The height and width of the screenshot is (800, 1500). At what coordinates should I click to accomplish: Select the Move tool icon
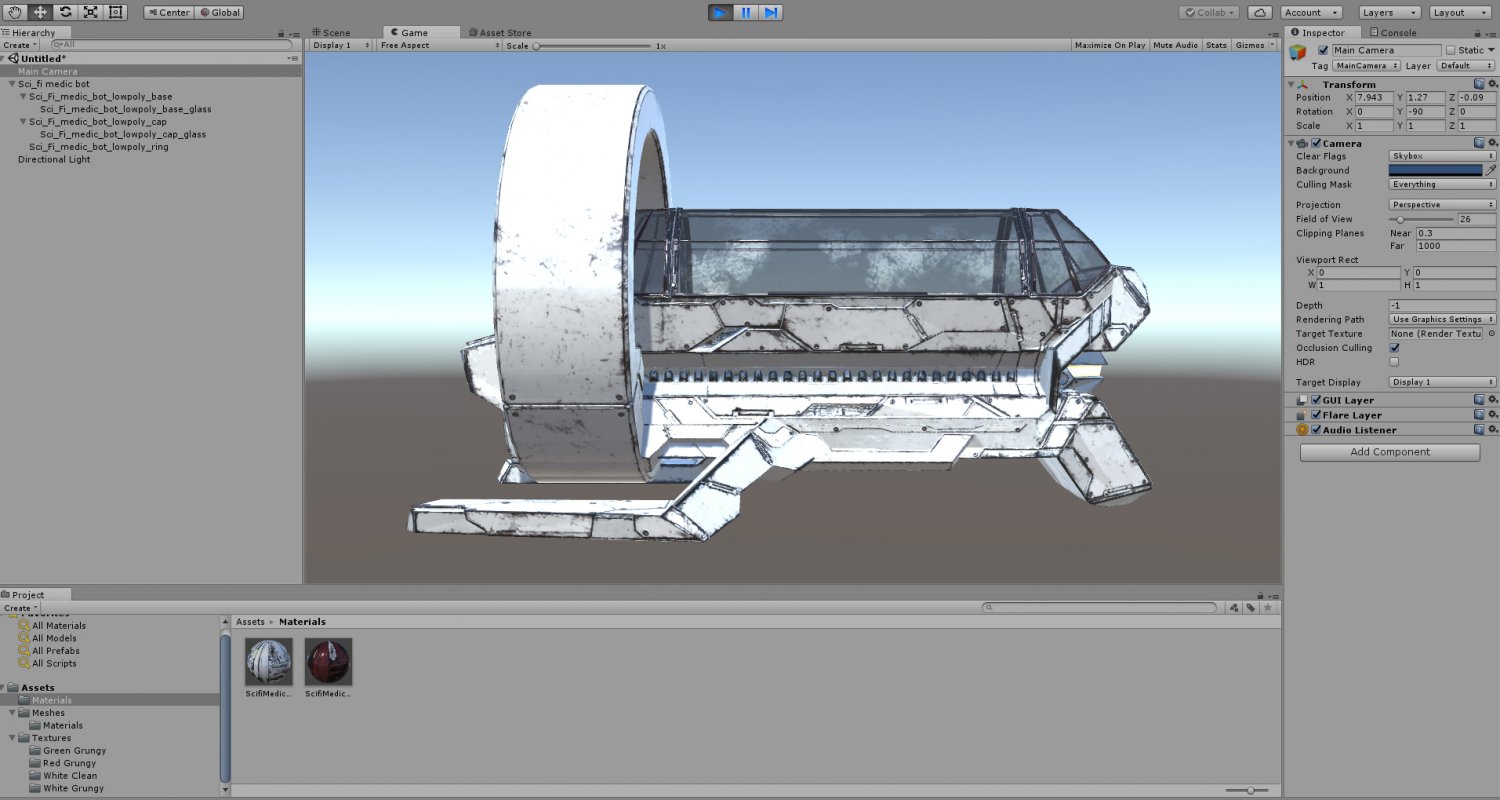tap(40, 12)
